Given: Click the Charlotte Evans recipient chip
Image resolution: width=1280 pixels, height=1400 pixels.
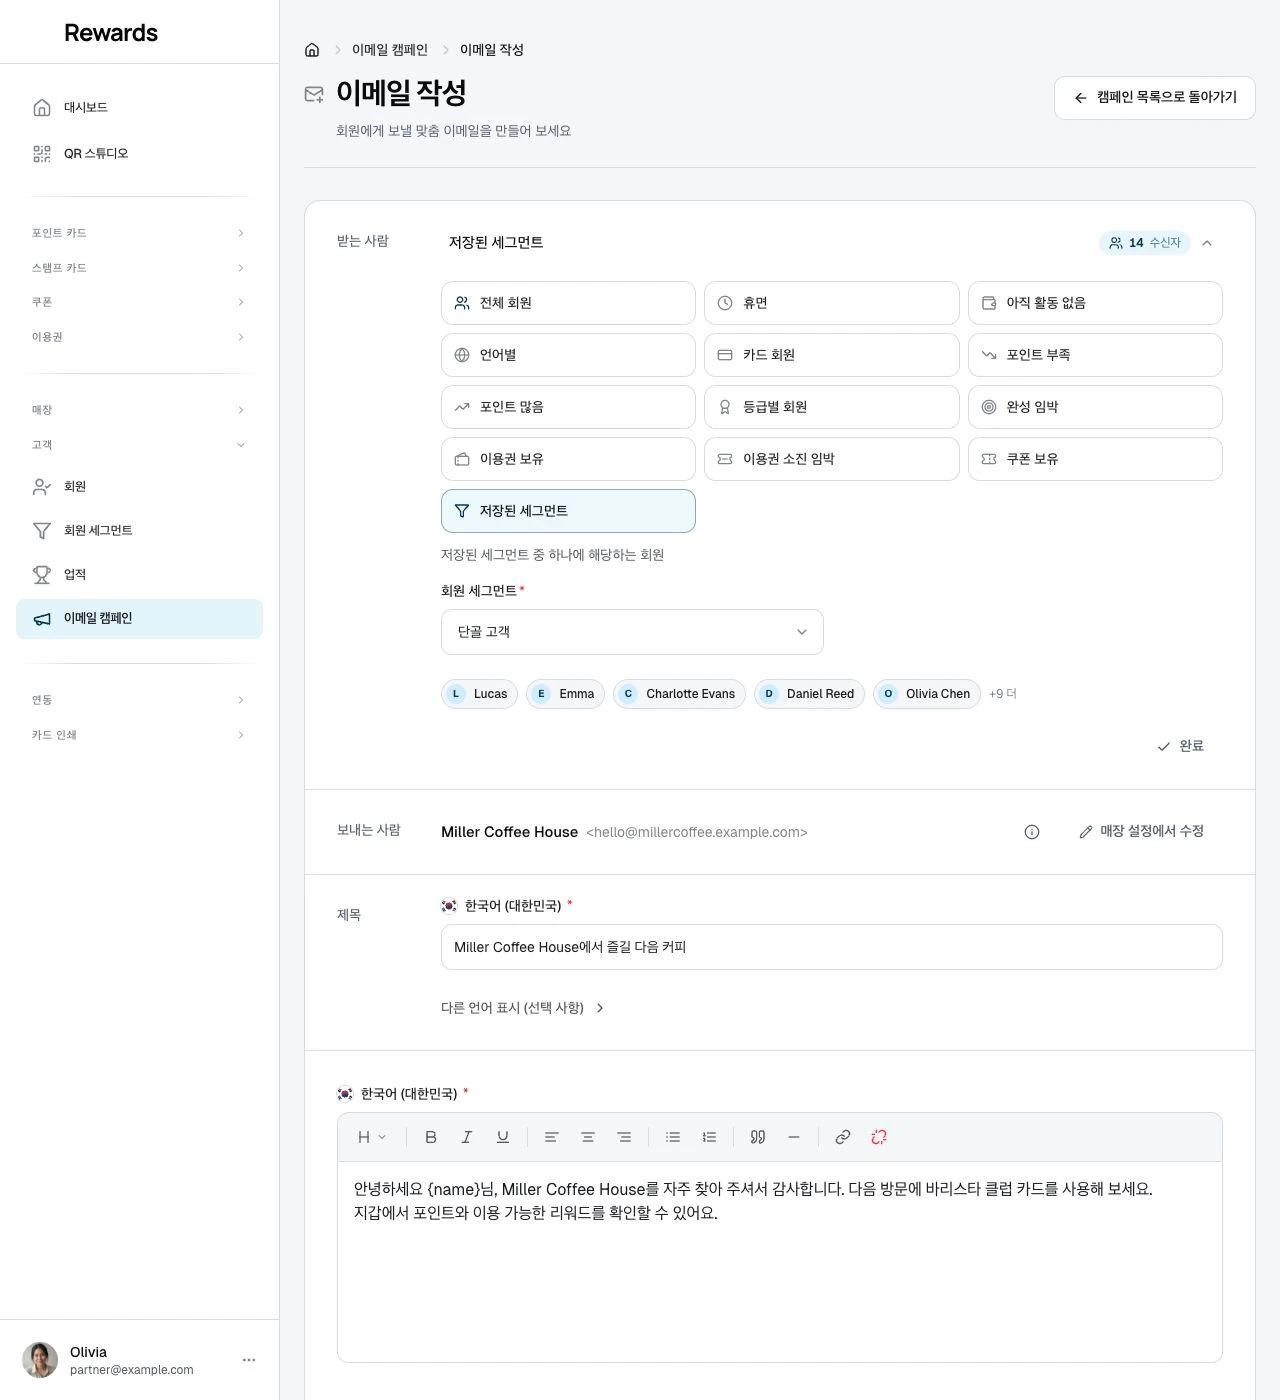Looking at the screenshot, I should 679,694.
